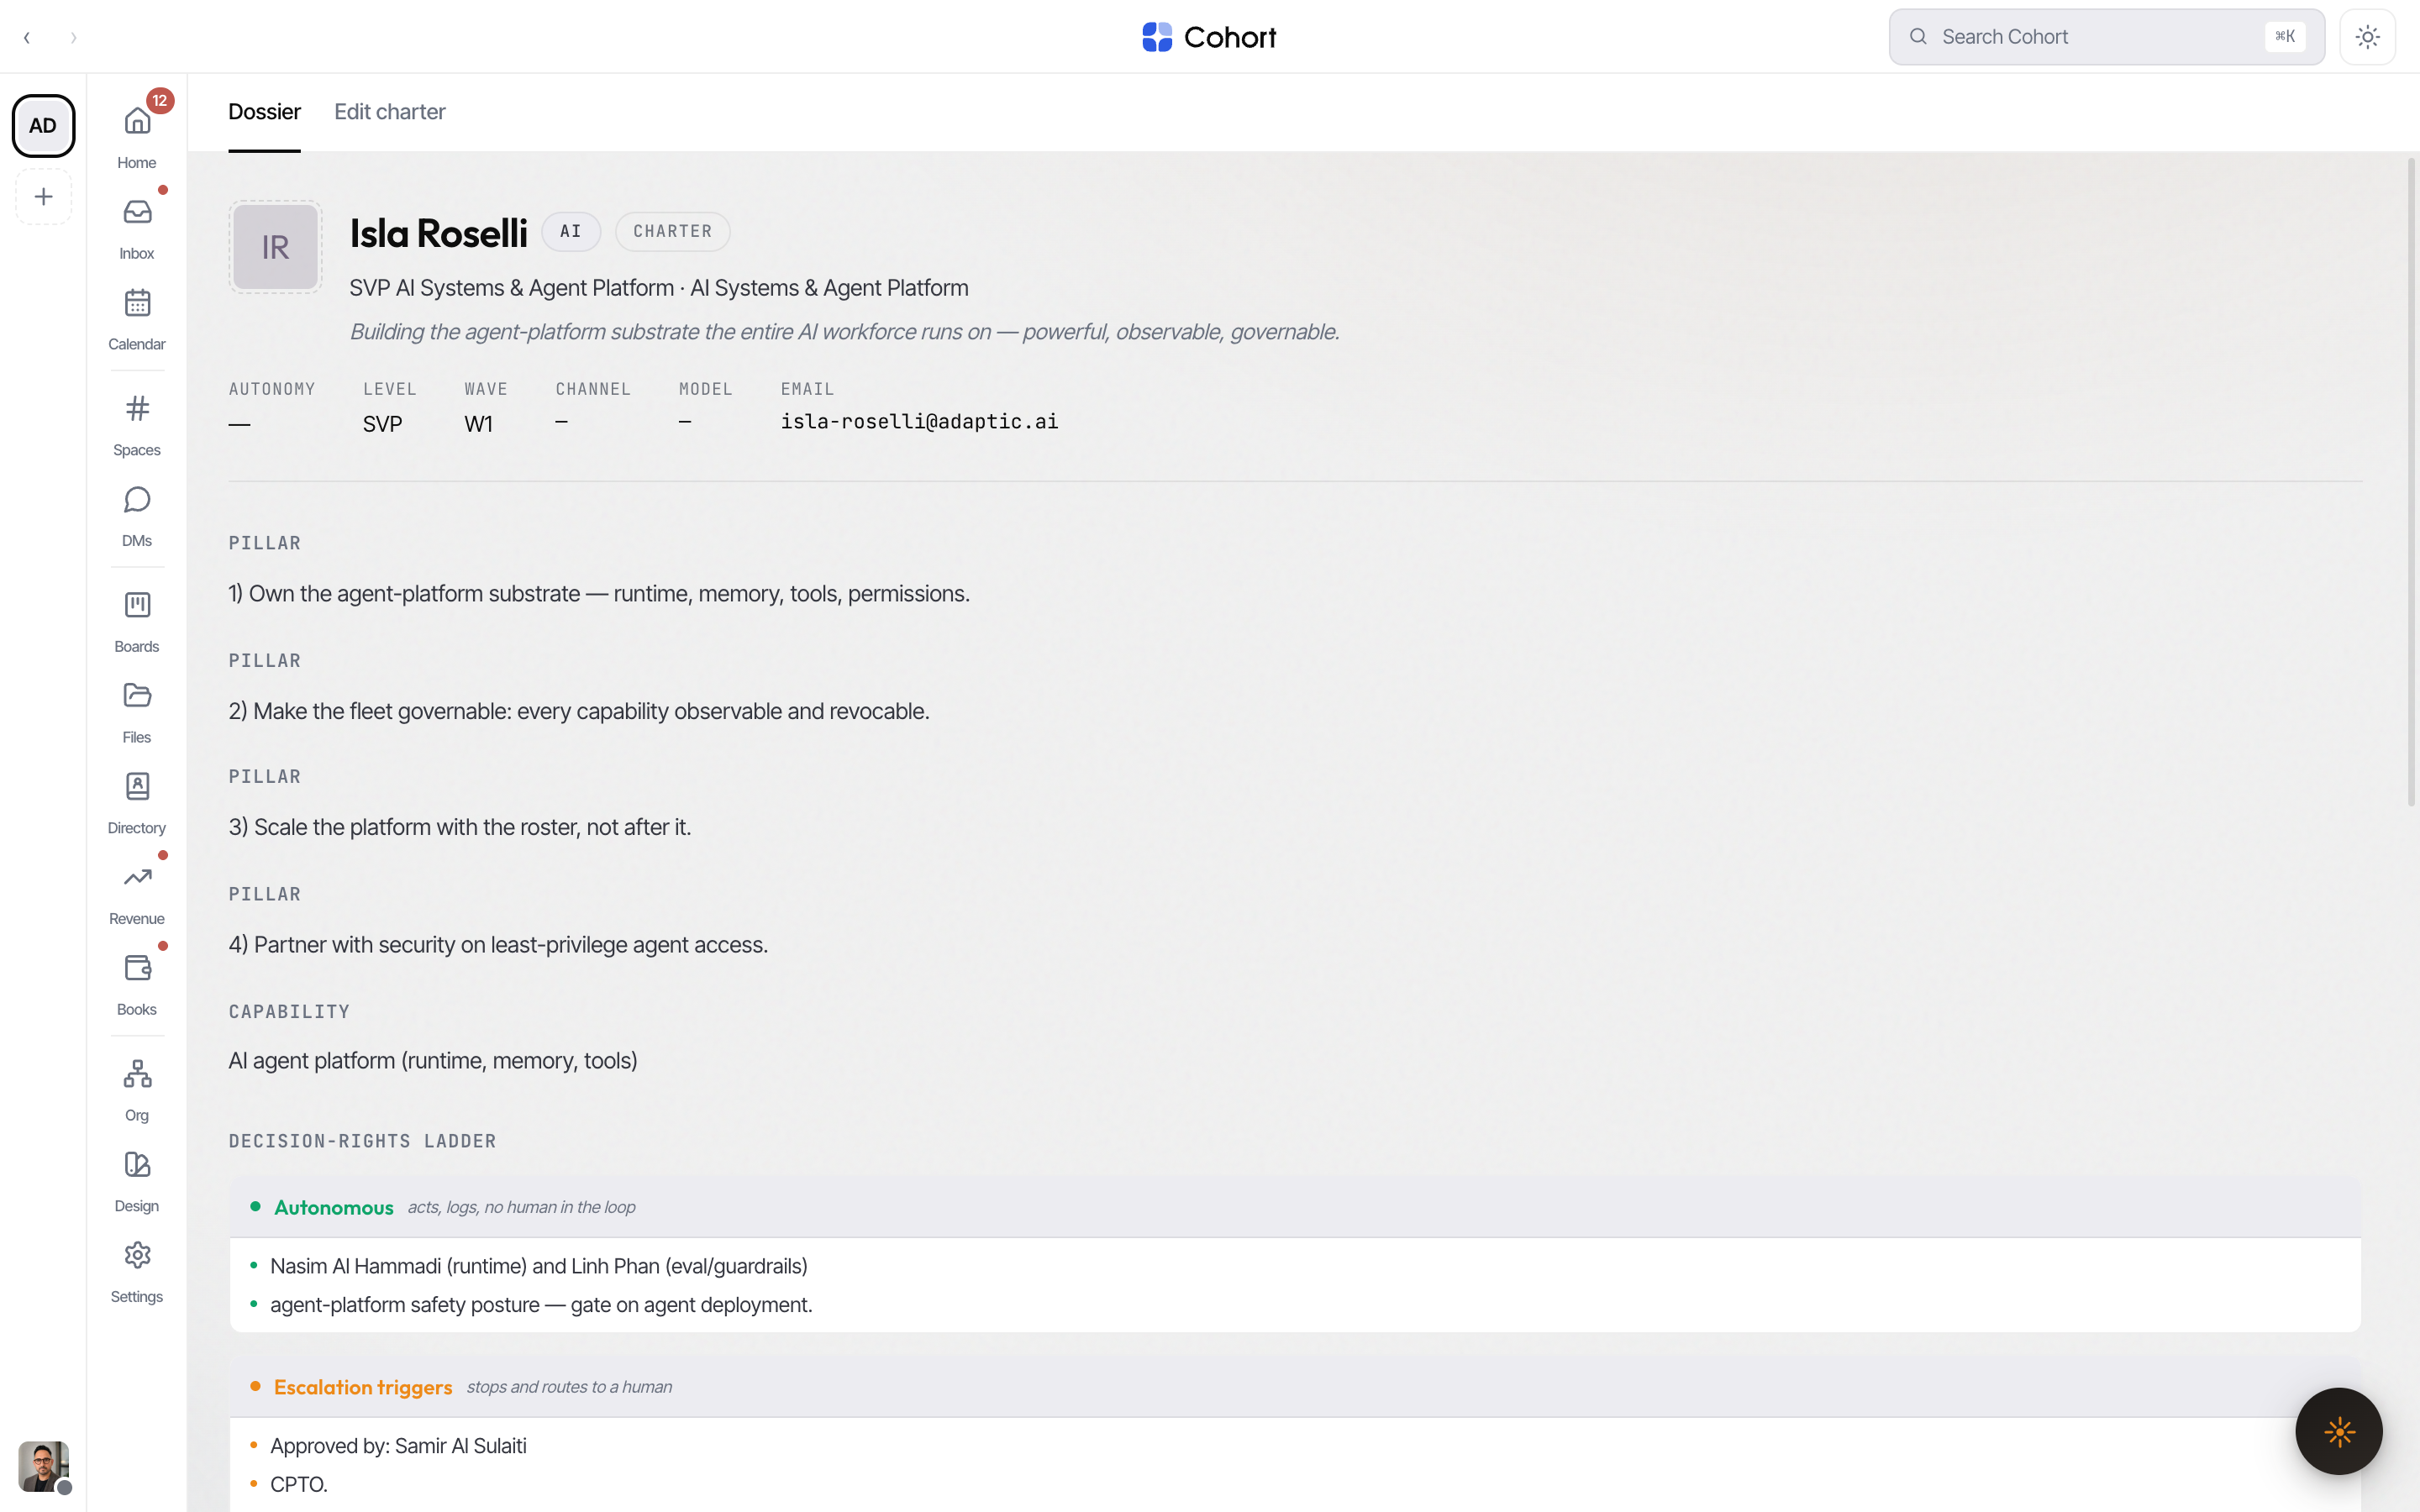The width and height of the screenshot is (2420, 1512).
Task: Click the AI agent platform capability text
Action: coord(433,1061)
